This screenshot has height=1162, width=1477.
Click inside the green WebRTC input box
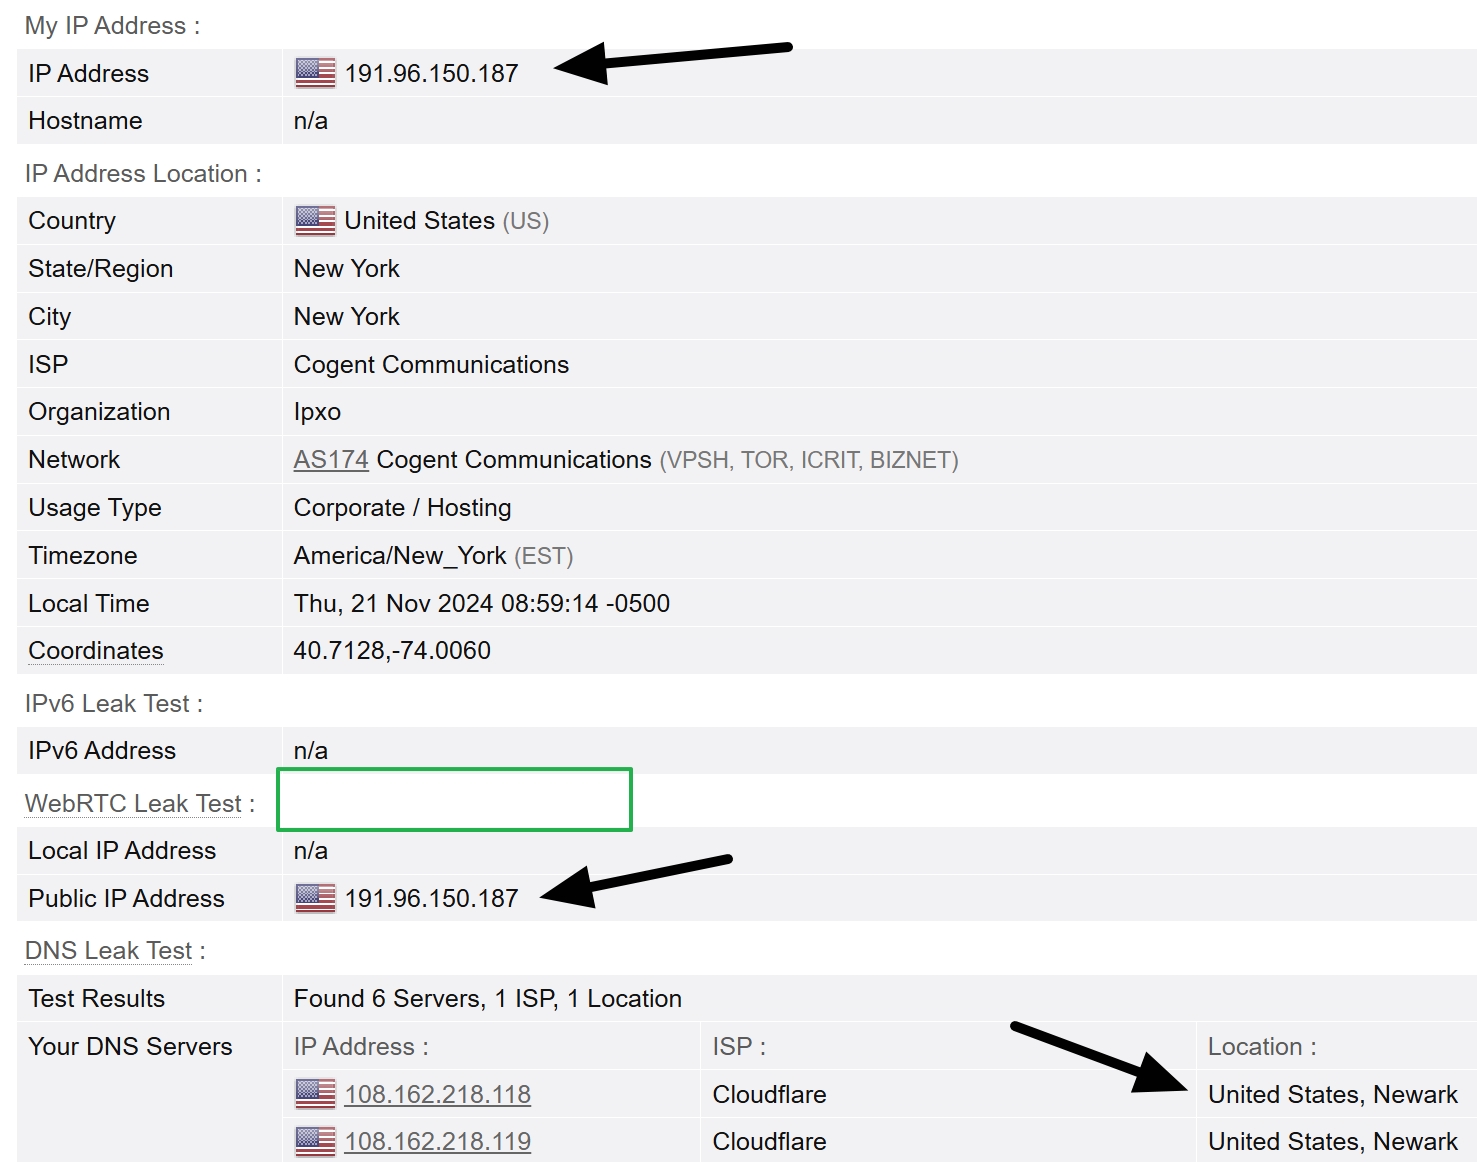[x=453, y=799]
